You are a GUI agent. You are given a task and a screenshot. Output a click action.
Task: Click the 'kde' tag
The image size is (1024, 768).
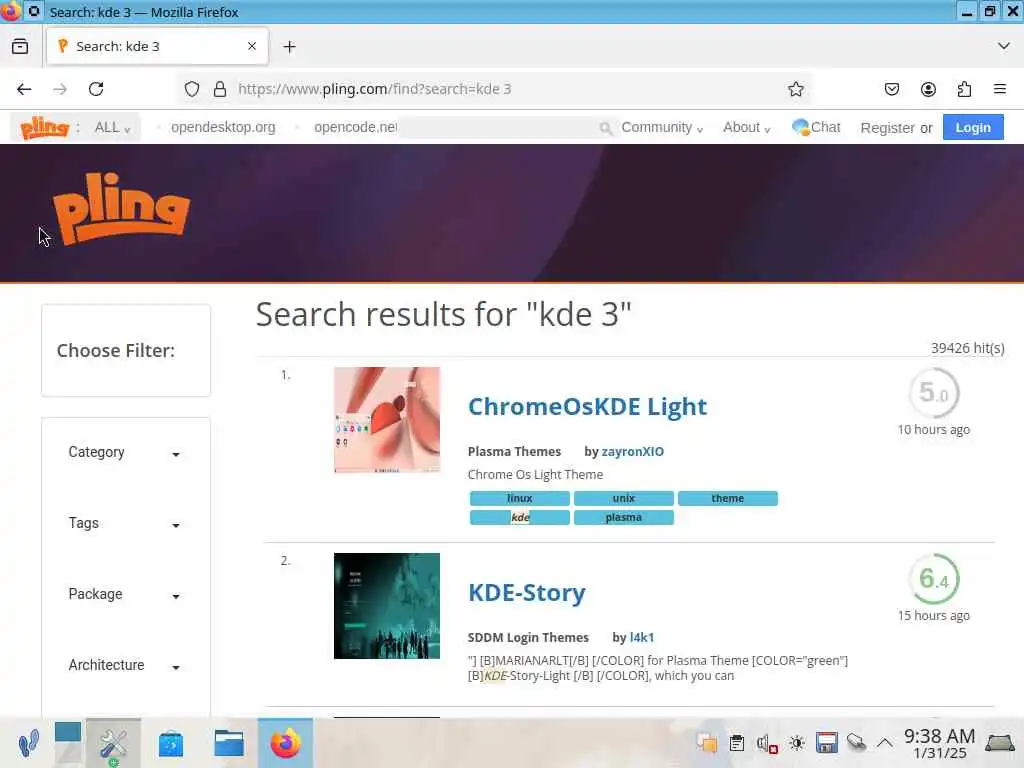pyautogui.click(x=520, y=517)
